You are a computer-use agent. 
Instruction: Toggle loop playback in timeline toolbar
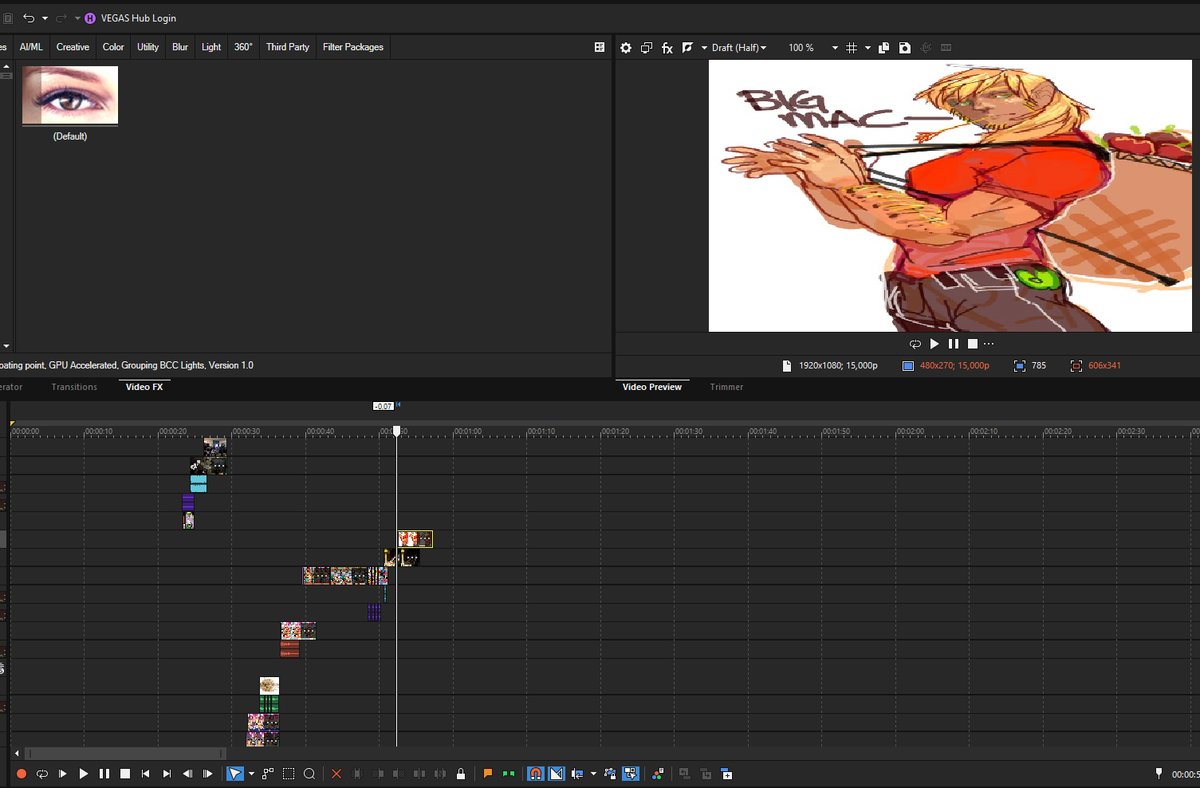pyautogui.click(x=42, y=774)
